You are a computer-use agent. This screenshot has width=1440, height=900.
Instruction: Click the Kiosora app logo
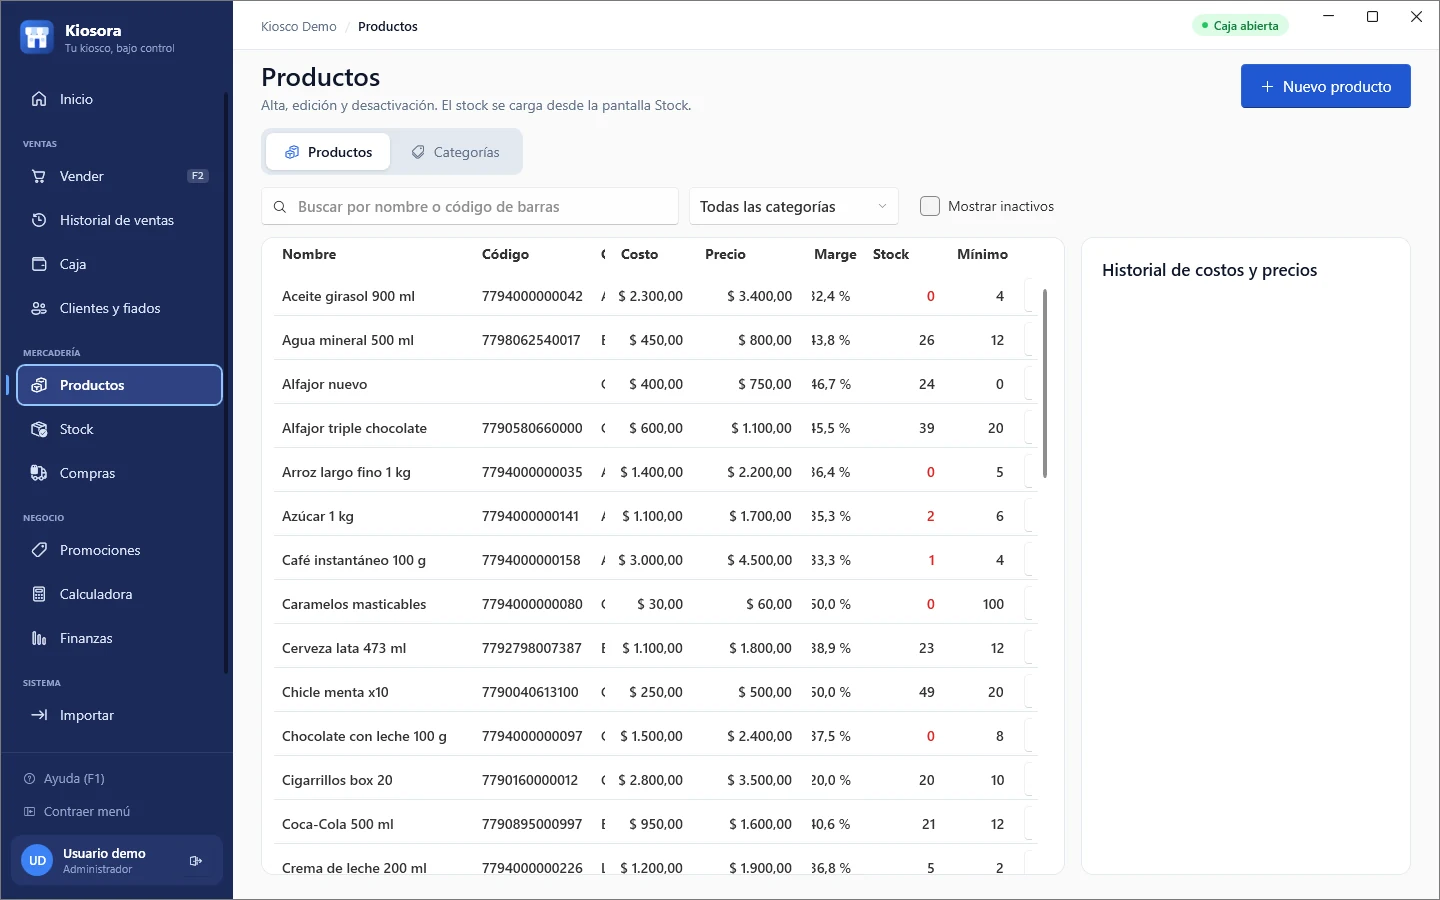[37, 38]
